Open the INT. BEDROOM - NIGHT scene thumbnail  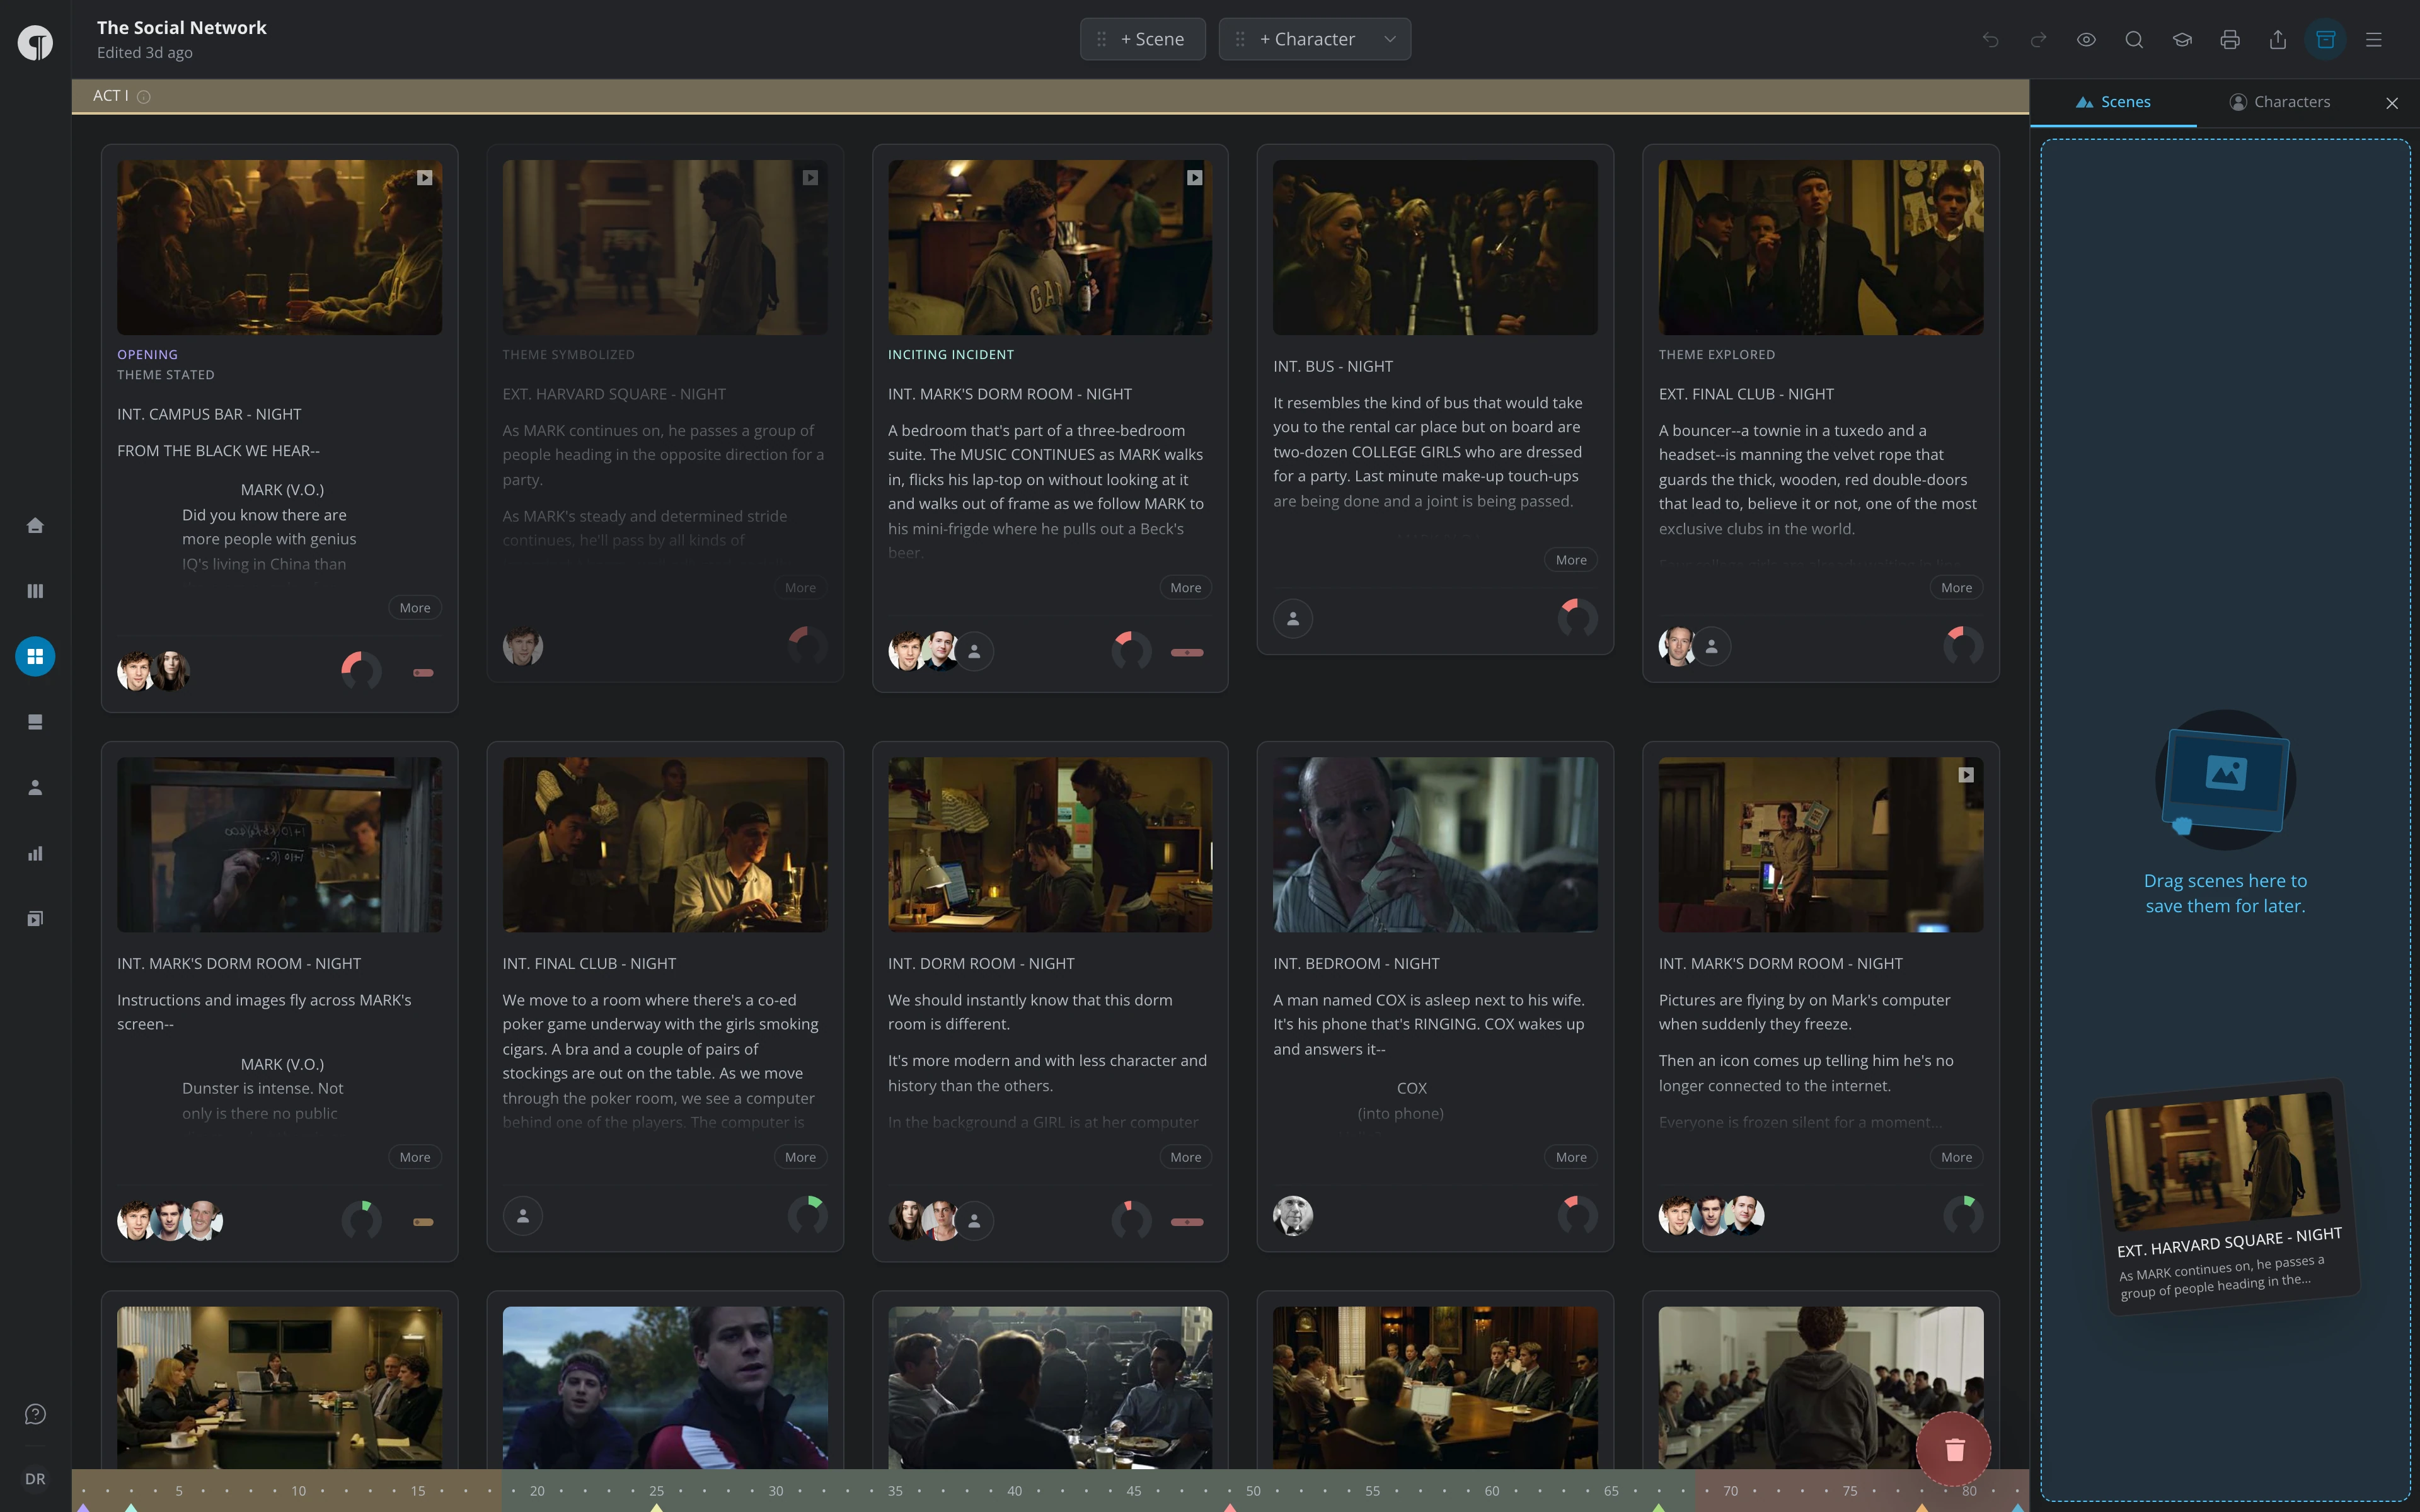(x=1435, y=844)
